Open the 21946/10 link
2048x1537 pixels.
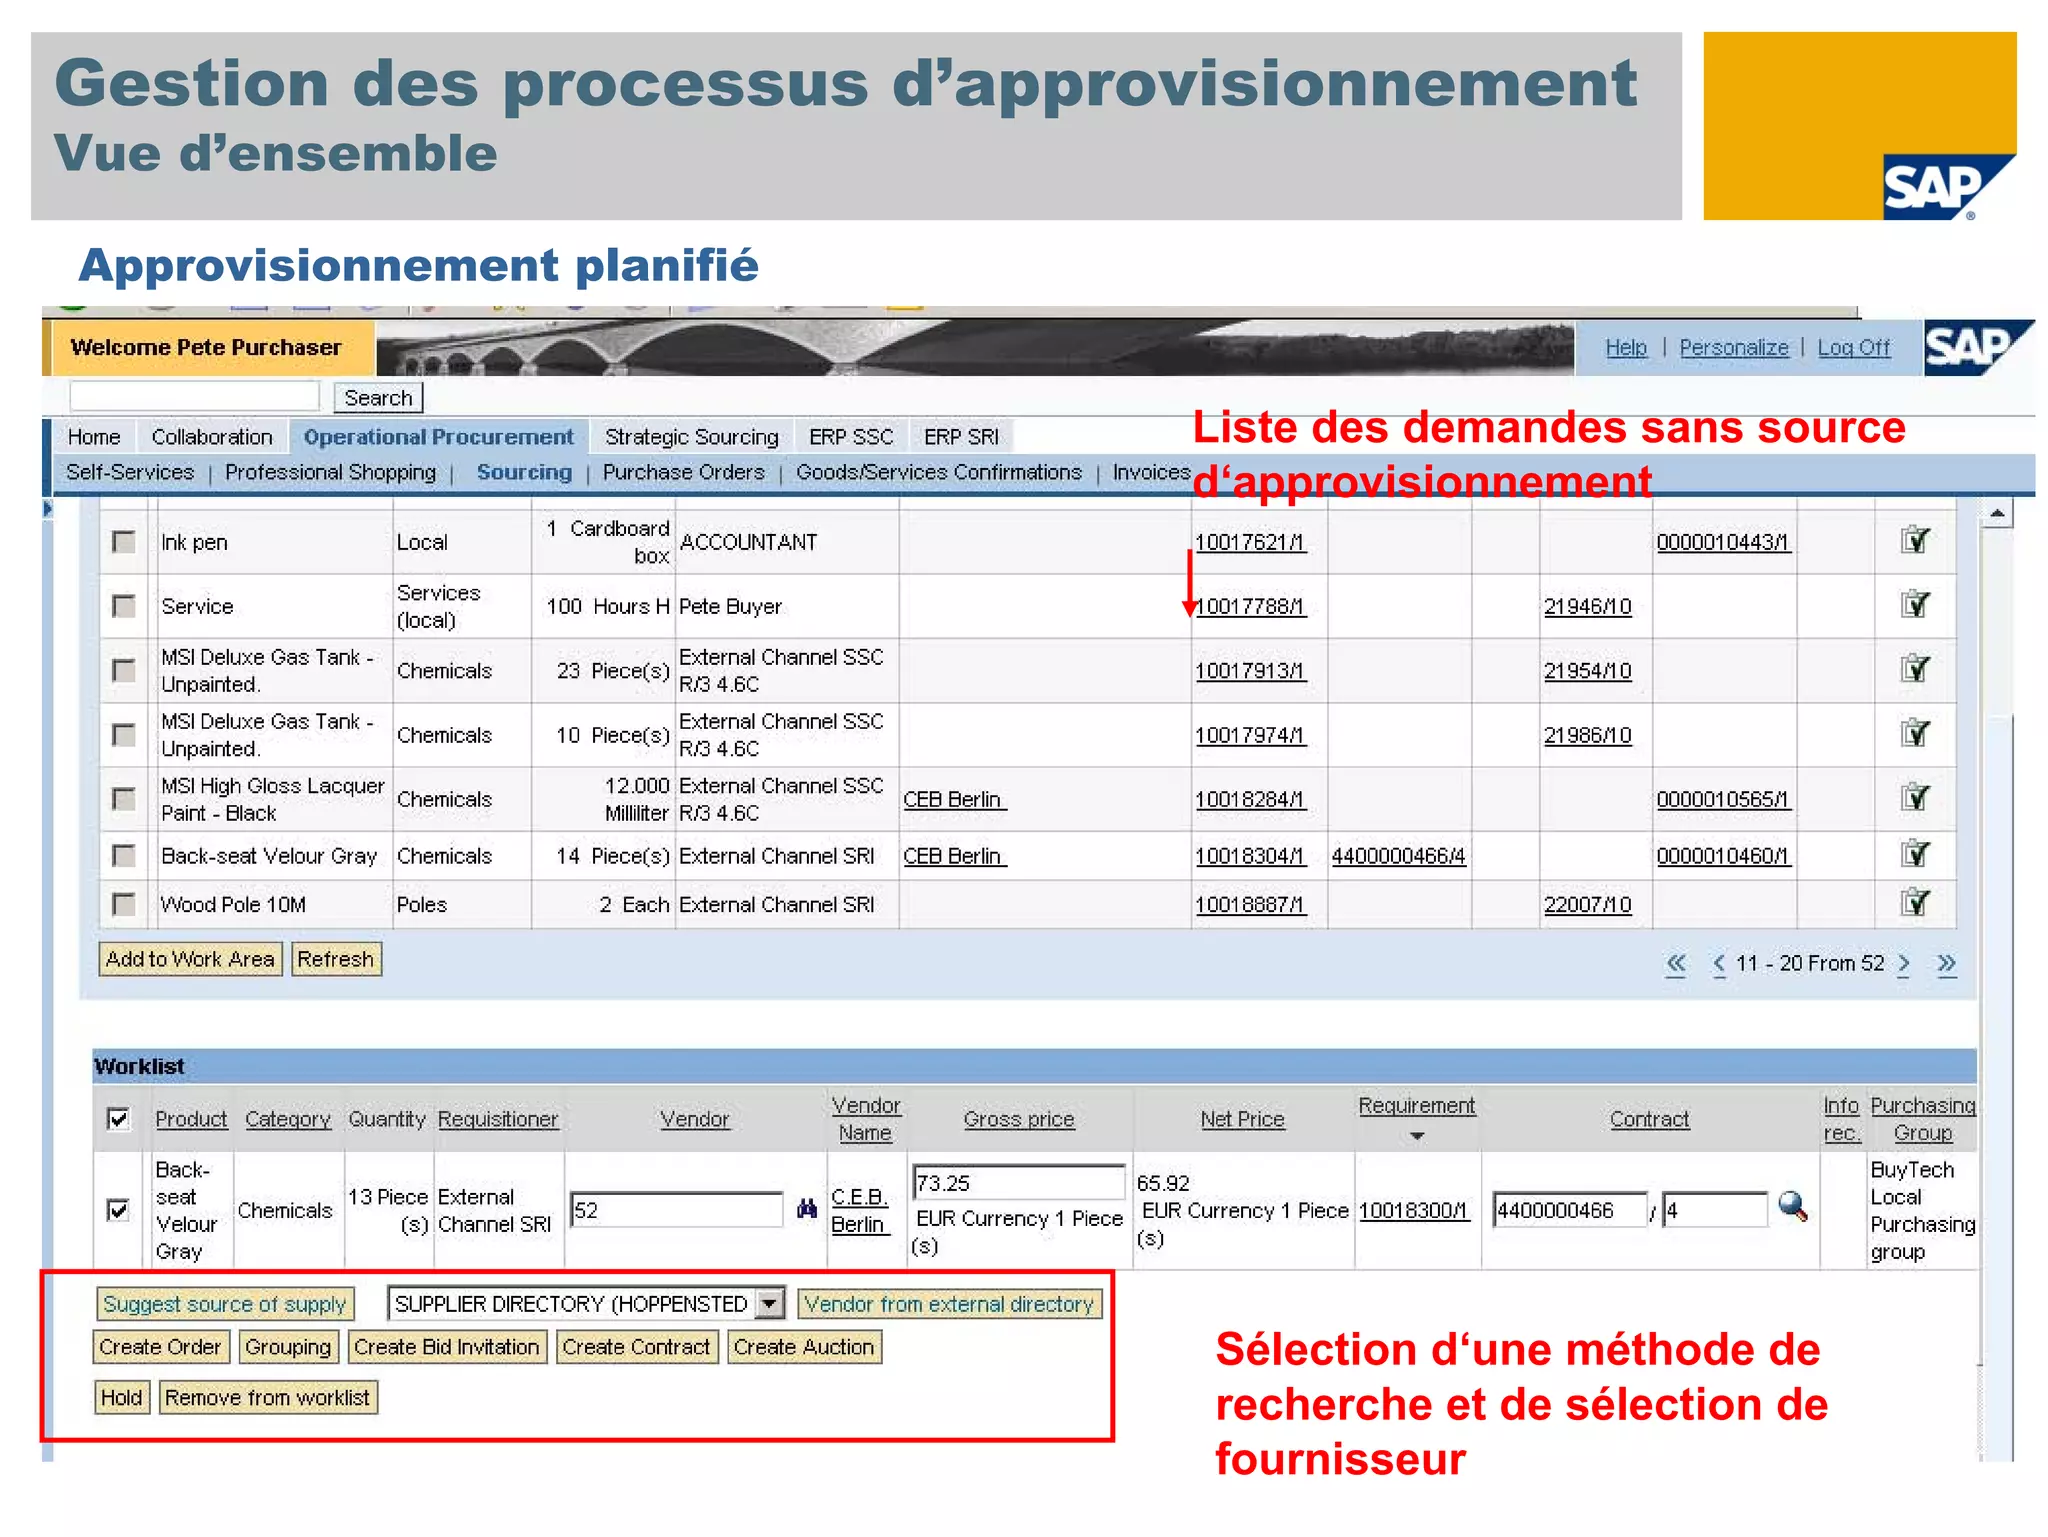click(1587, 606)
